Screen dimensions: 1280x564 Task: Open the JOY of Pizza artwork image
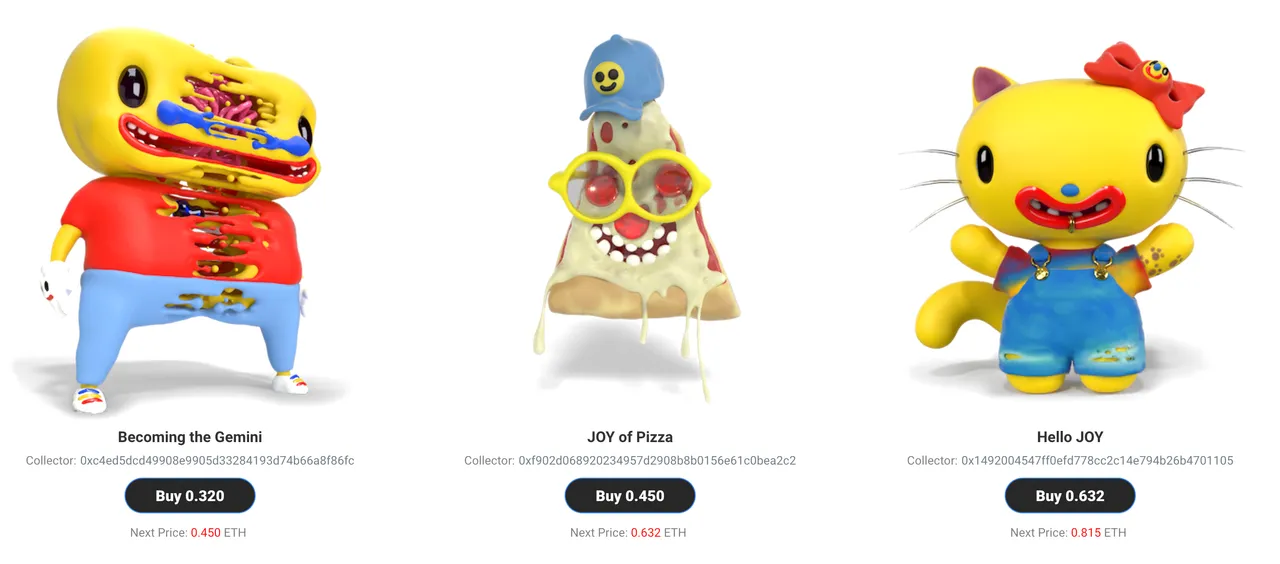pos(630,215)
